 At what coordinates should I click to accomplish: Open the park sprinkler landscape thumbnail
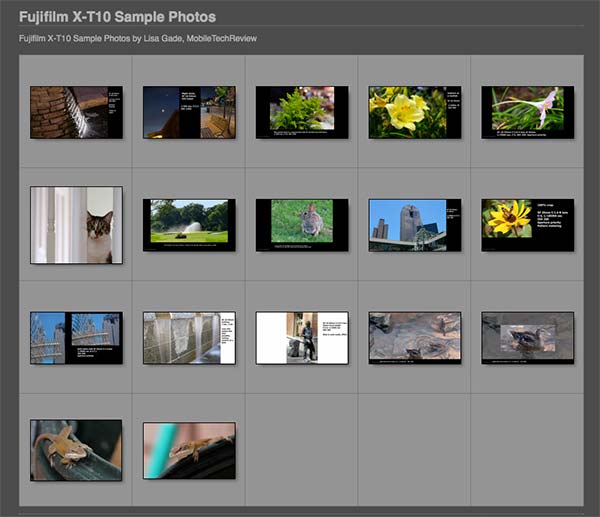pos(189,225)
